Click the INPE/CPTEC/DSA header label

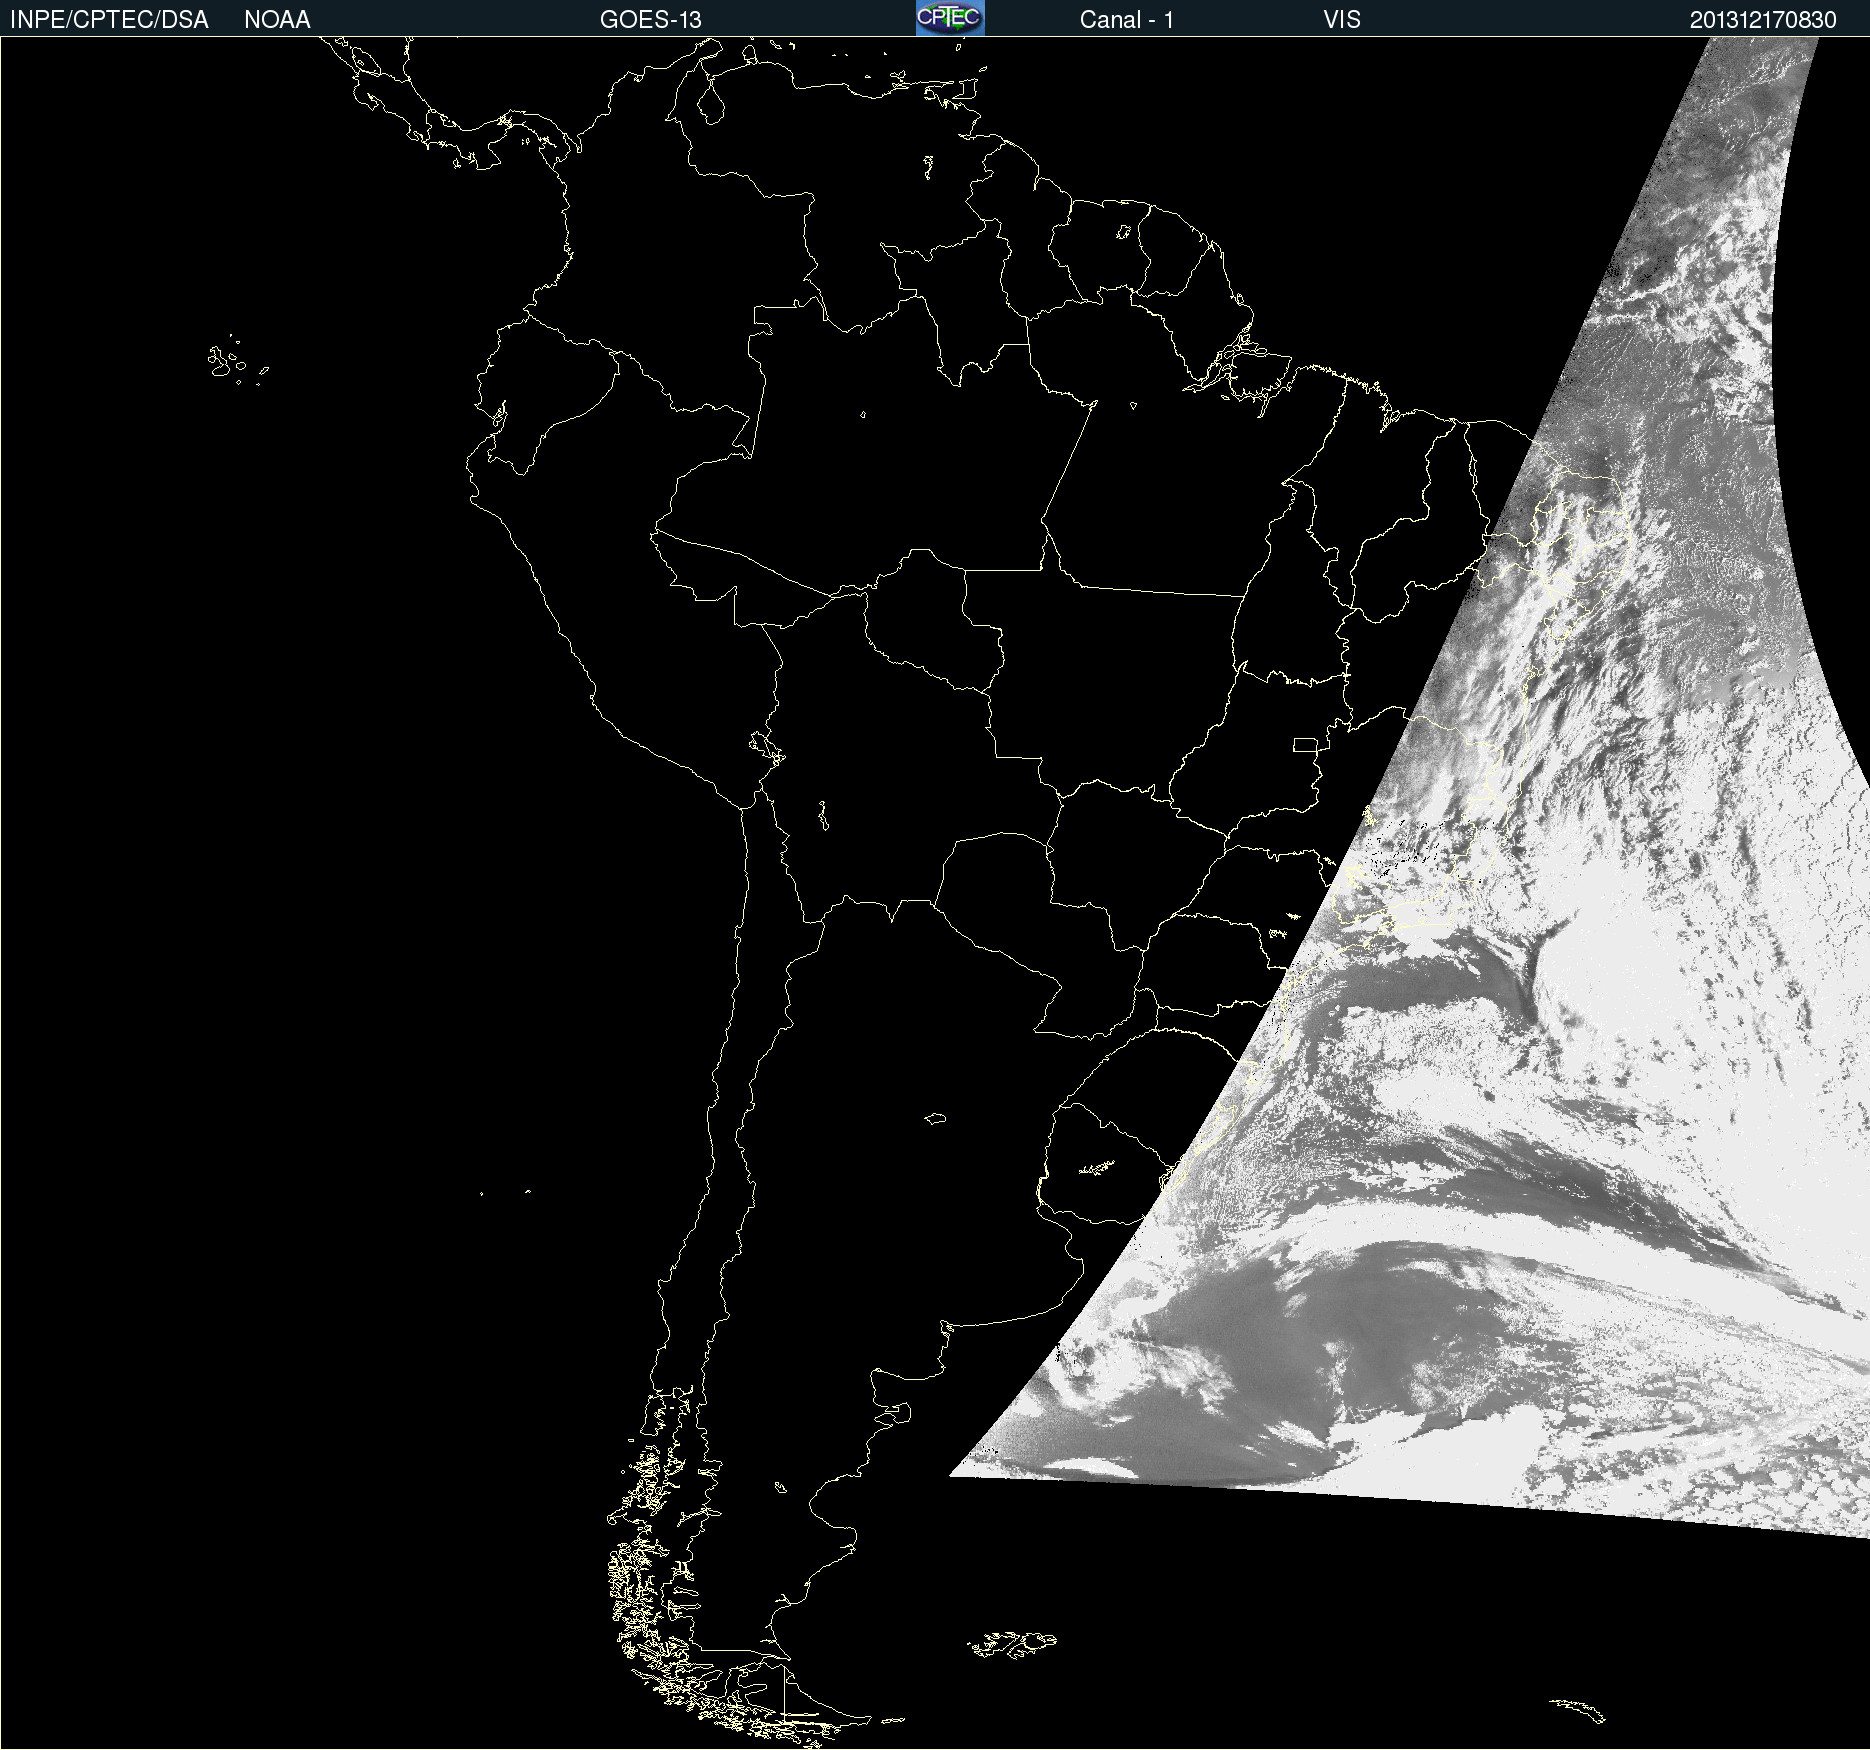coord(109,20)
